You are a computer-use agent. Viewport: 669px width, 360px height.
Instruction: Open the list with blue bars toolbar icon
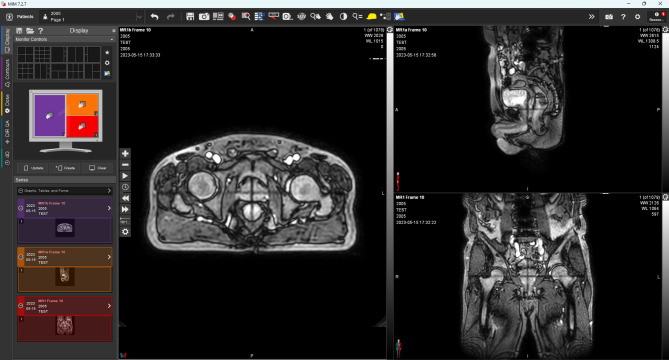(259, 17)
